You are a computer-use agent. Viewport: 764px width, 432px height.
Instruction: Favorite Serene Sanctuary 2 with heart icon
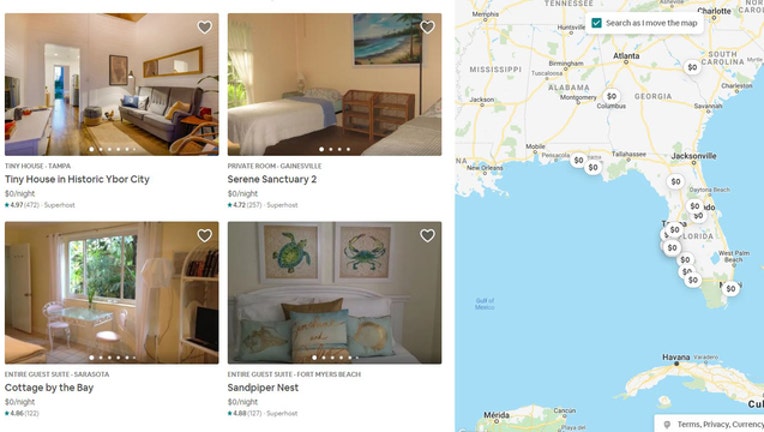point(427,27)
